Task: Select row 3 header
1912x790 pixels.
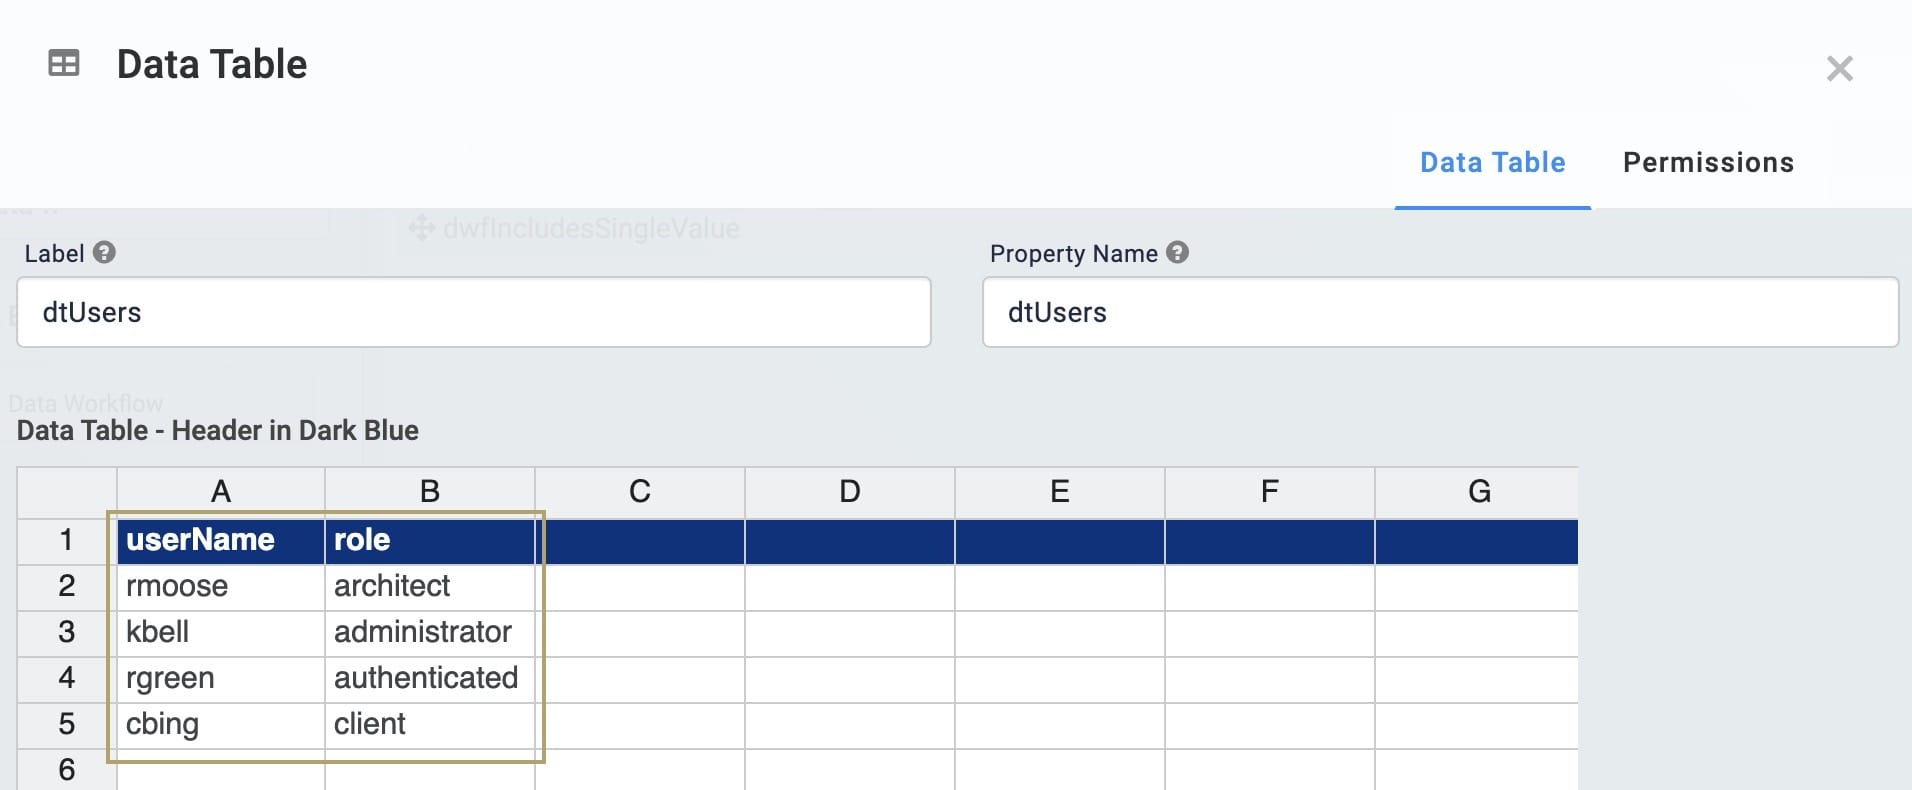Action: (67, 633)
